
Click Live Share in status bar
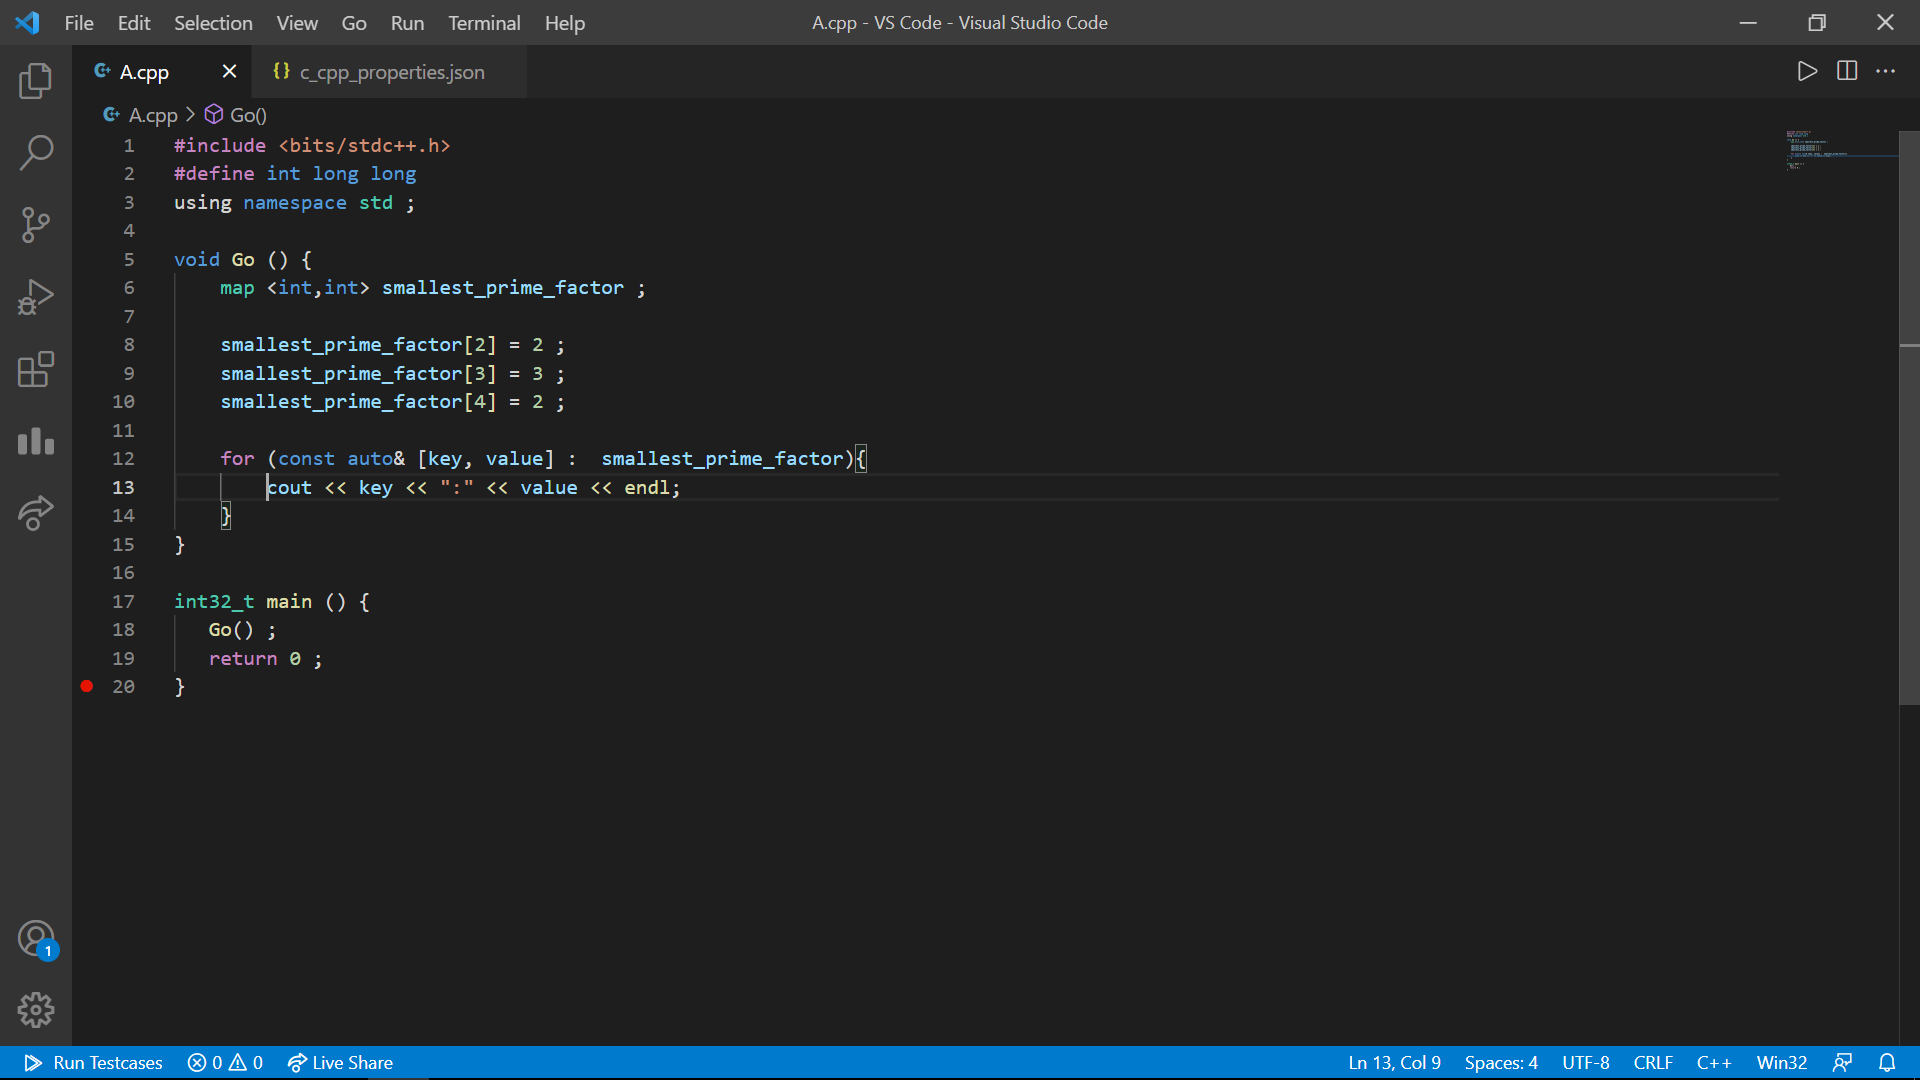pos(340,1062)
